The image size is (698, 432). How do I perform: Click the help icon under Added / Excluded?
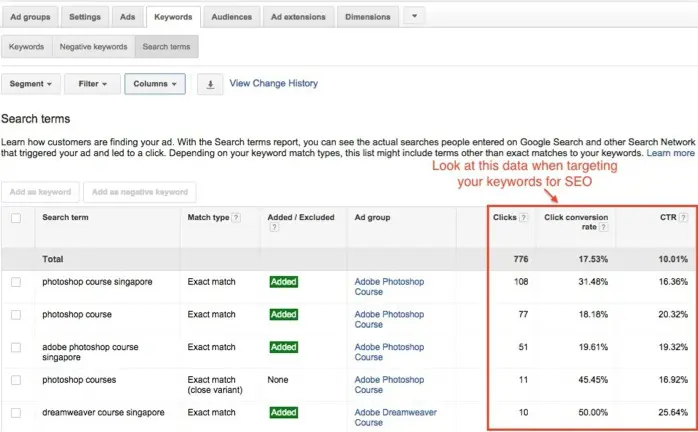coord(274,228)
